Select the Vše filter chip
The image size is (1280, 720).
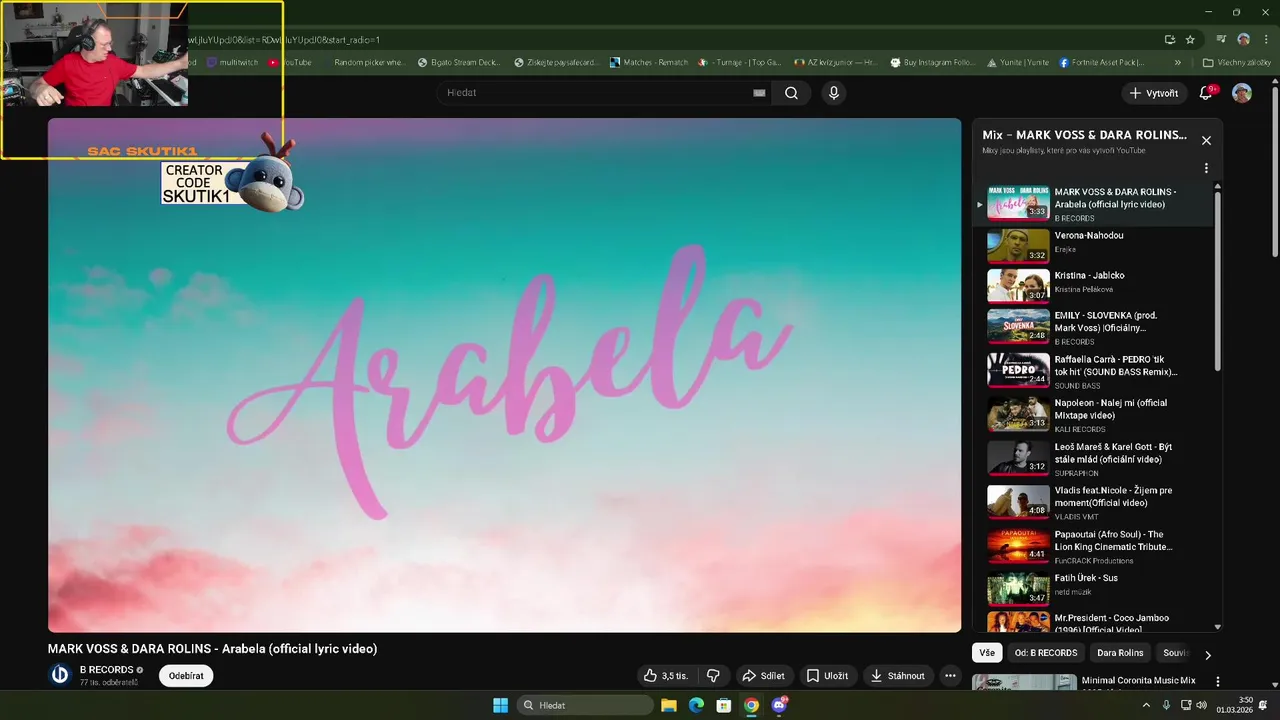coord(987,653)
